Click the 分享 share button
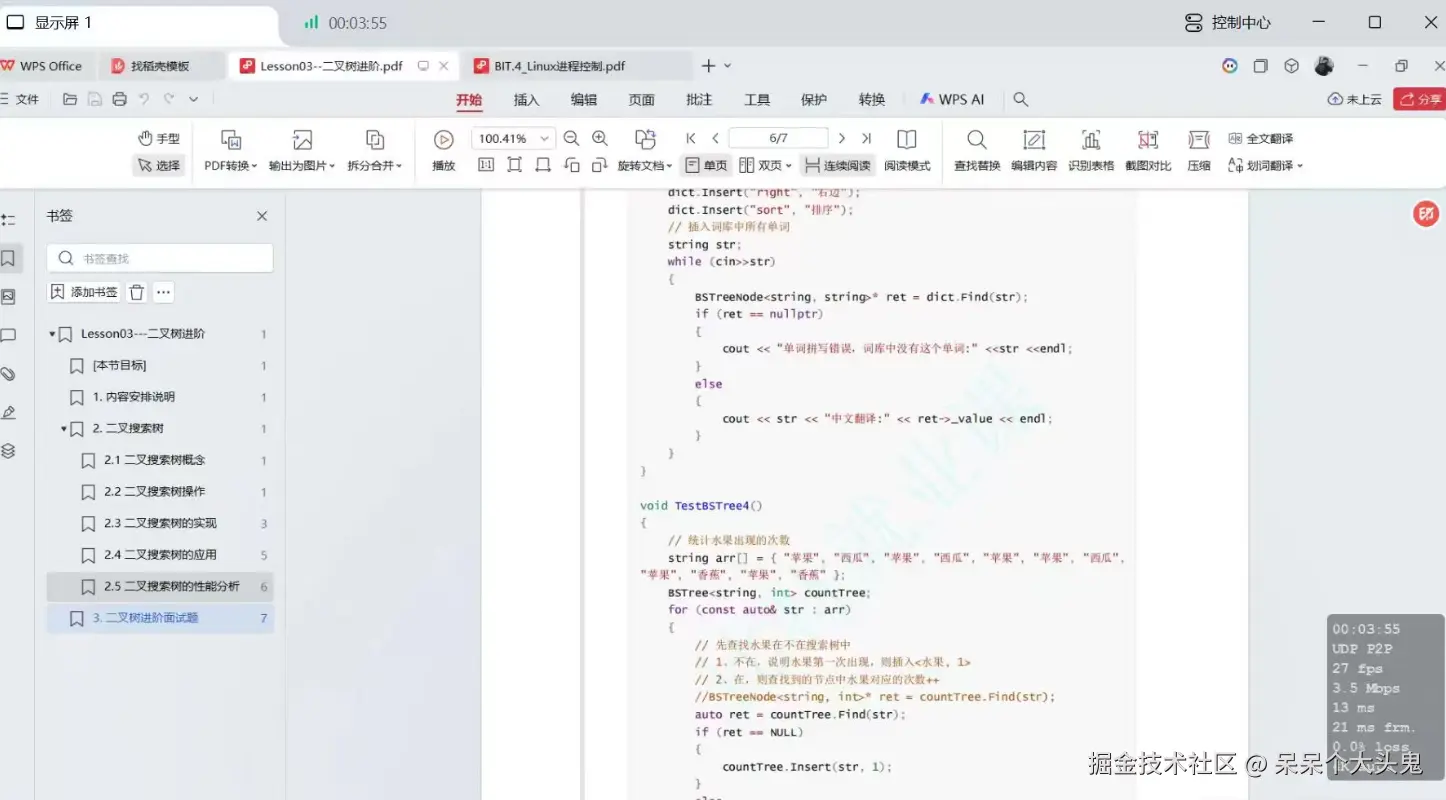1446x800 pixels. 1420,100
